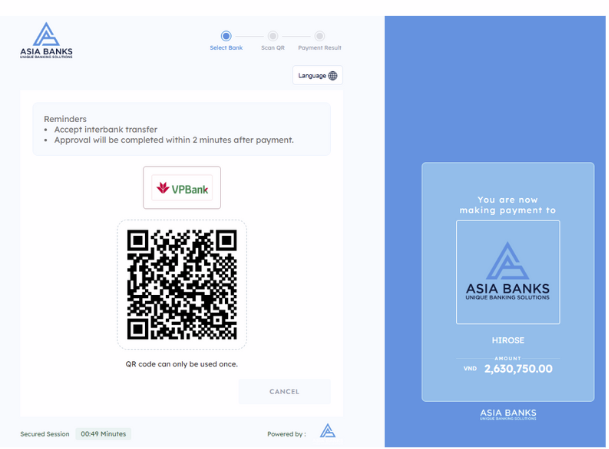This screenshot has height=449, width=609.
Task: Click the Payment Result step label
Action: tap(320, 48)
